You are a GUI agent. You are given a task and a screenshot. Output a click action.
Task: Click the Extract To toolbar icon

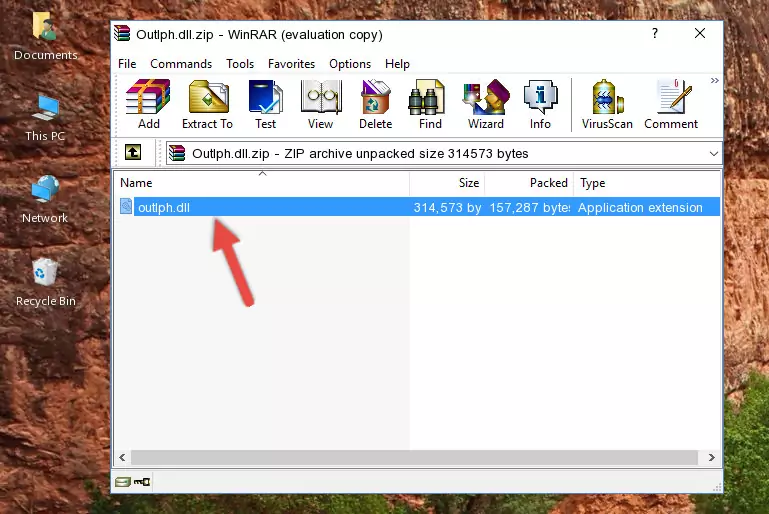click(x=207, y=104)
